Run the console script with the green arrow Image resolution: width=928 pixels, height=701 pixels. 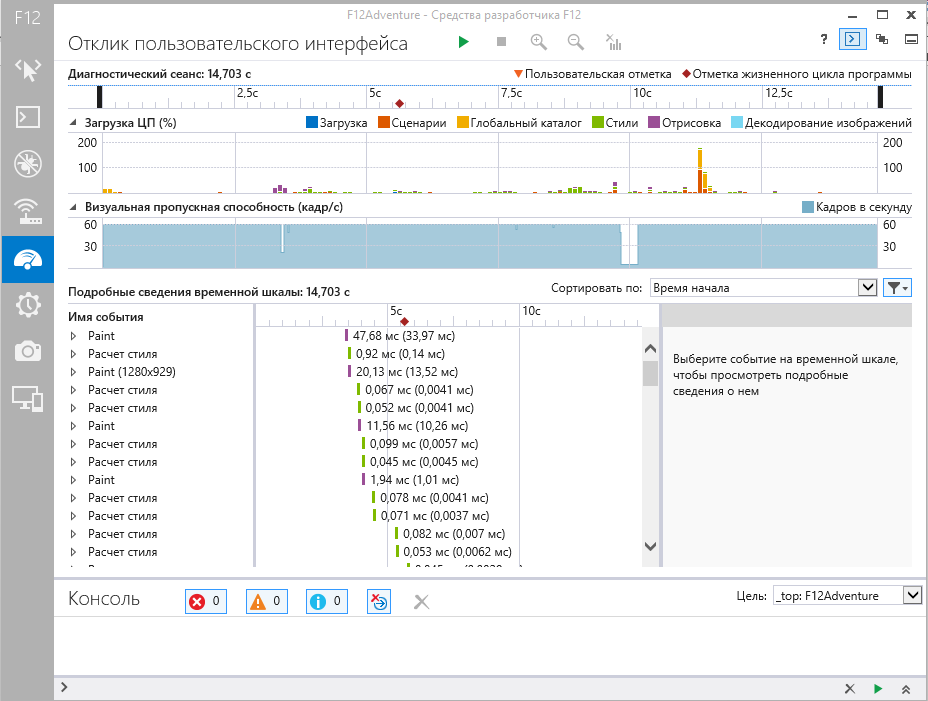(x=878, y=689)
